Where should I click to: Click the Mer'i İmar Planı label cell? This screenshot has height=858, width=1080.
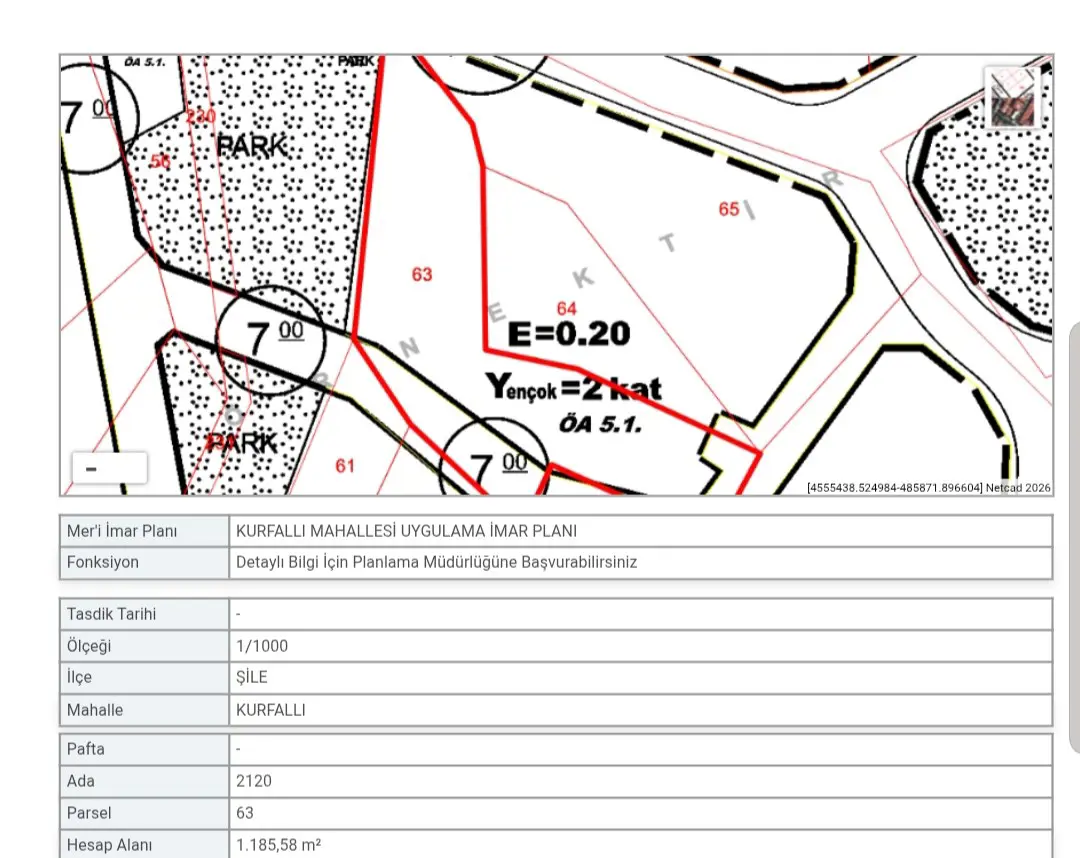click(145, 531)
